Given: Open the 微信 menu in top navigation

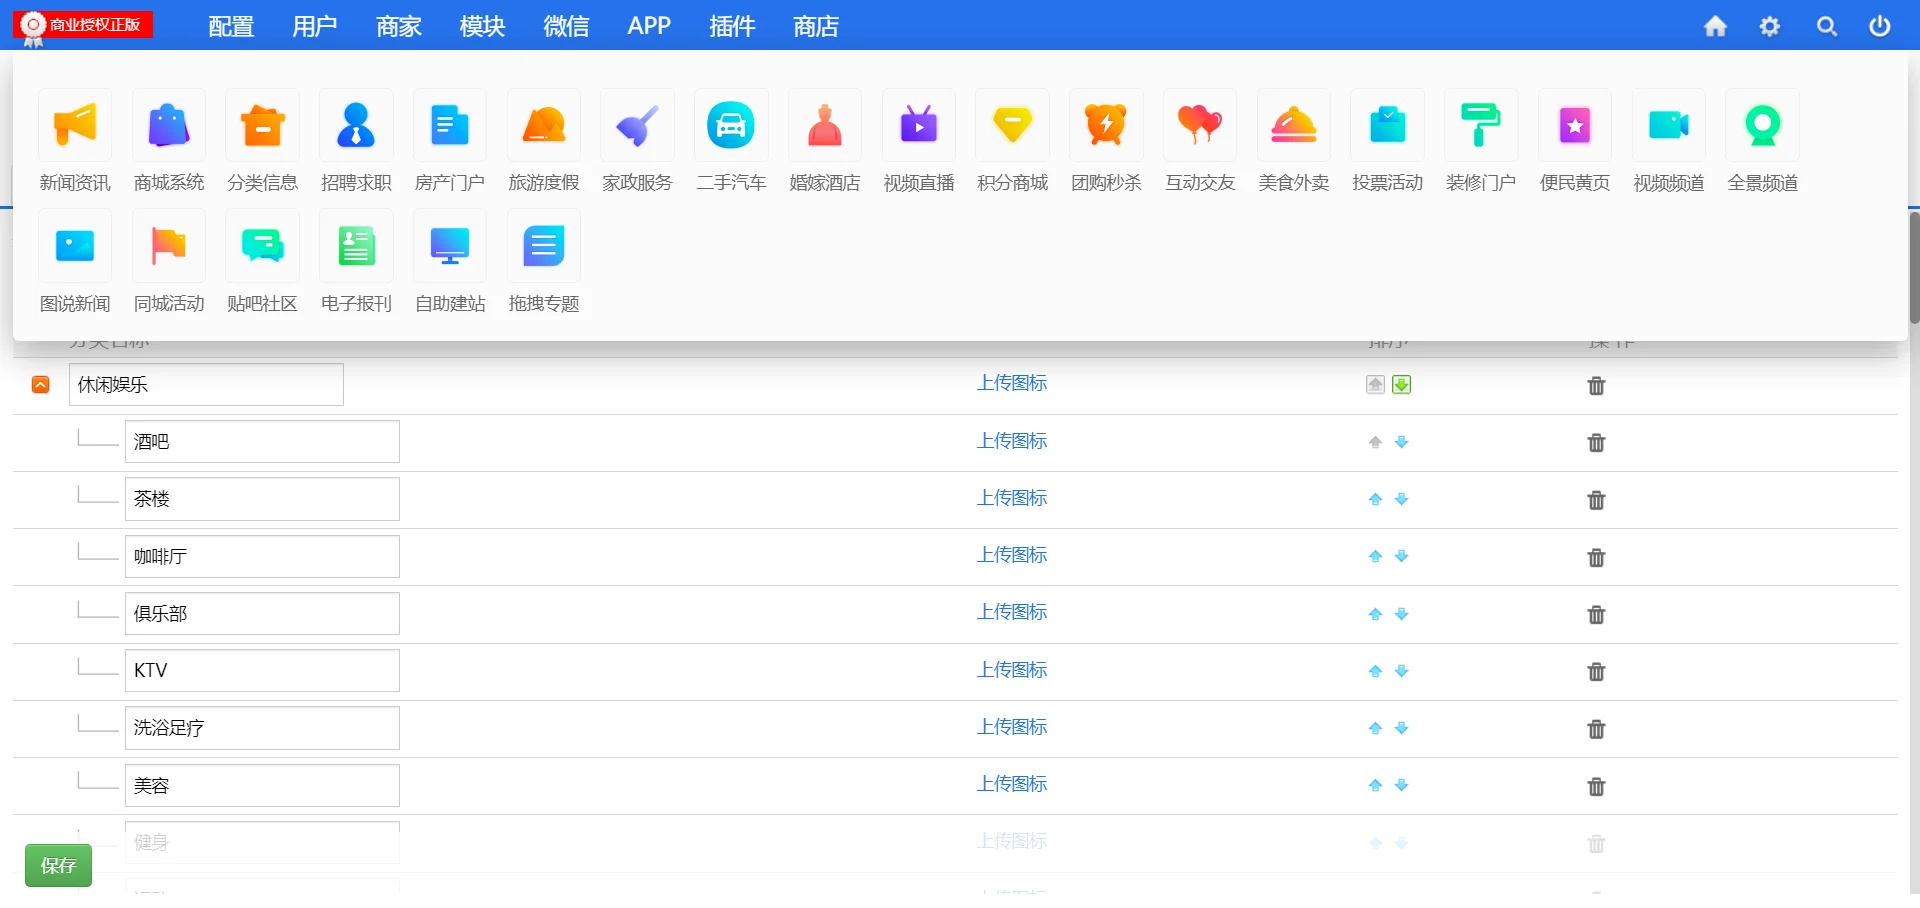Looking at the screenshot, I should [x=566, y=26].
